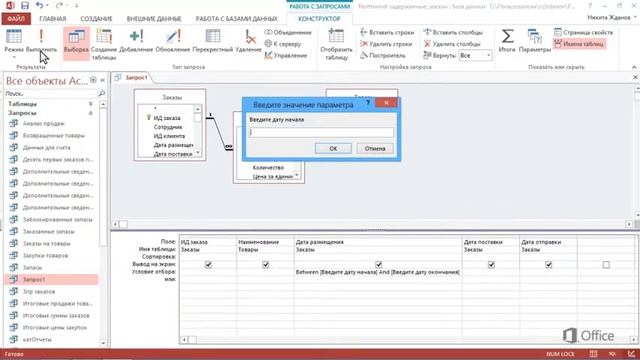The width and height of the screenshot is (640, 360).
Task: Toggle Имена таблиц table names
Action: click(x=579, y=44)
